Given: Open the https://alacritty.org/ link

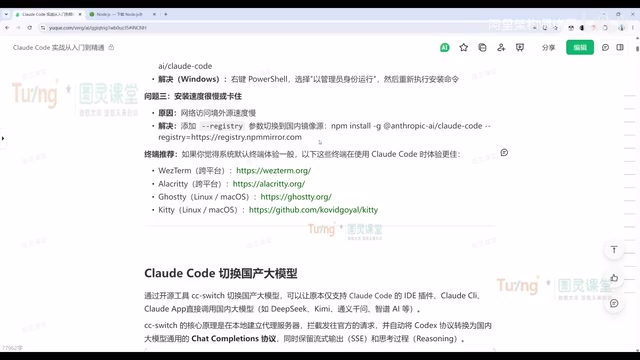Looking at the screenshot, I should tap(269, 184).
